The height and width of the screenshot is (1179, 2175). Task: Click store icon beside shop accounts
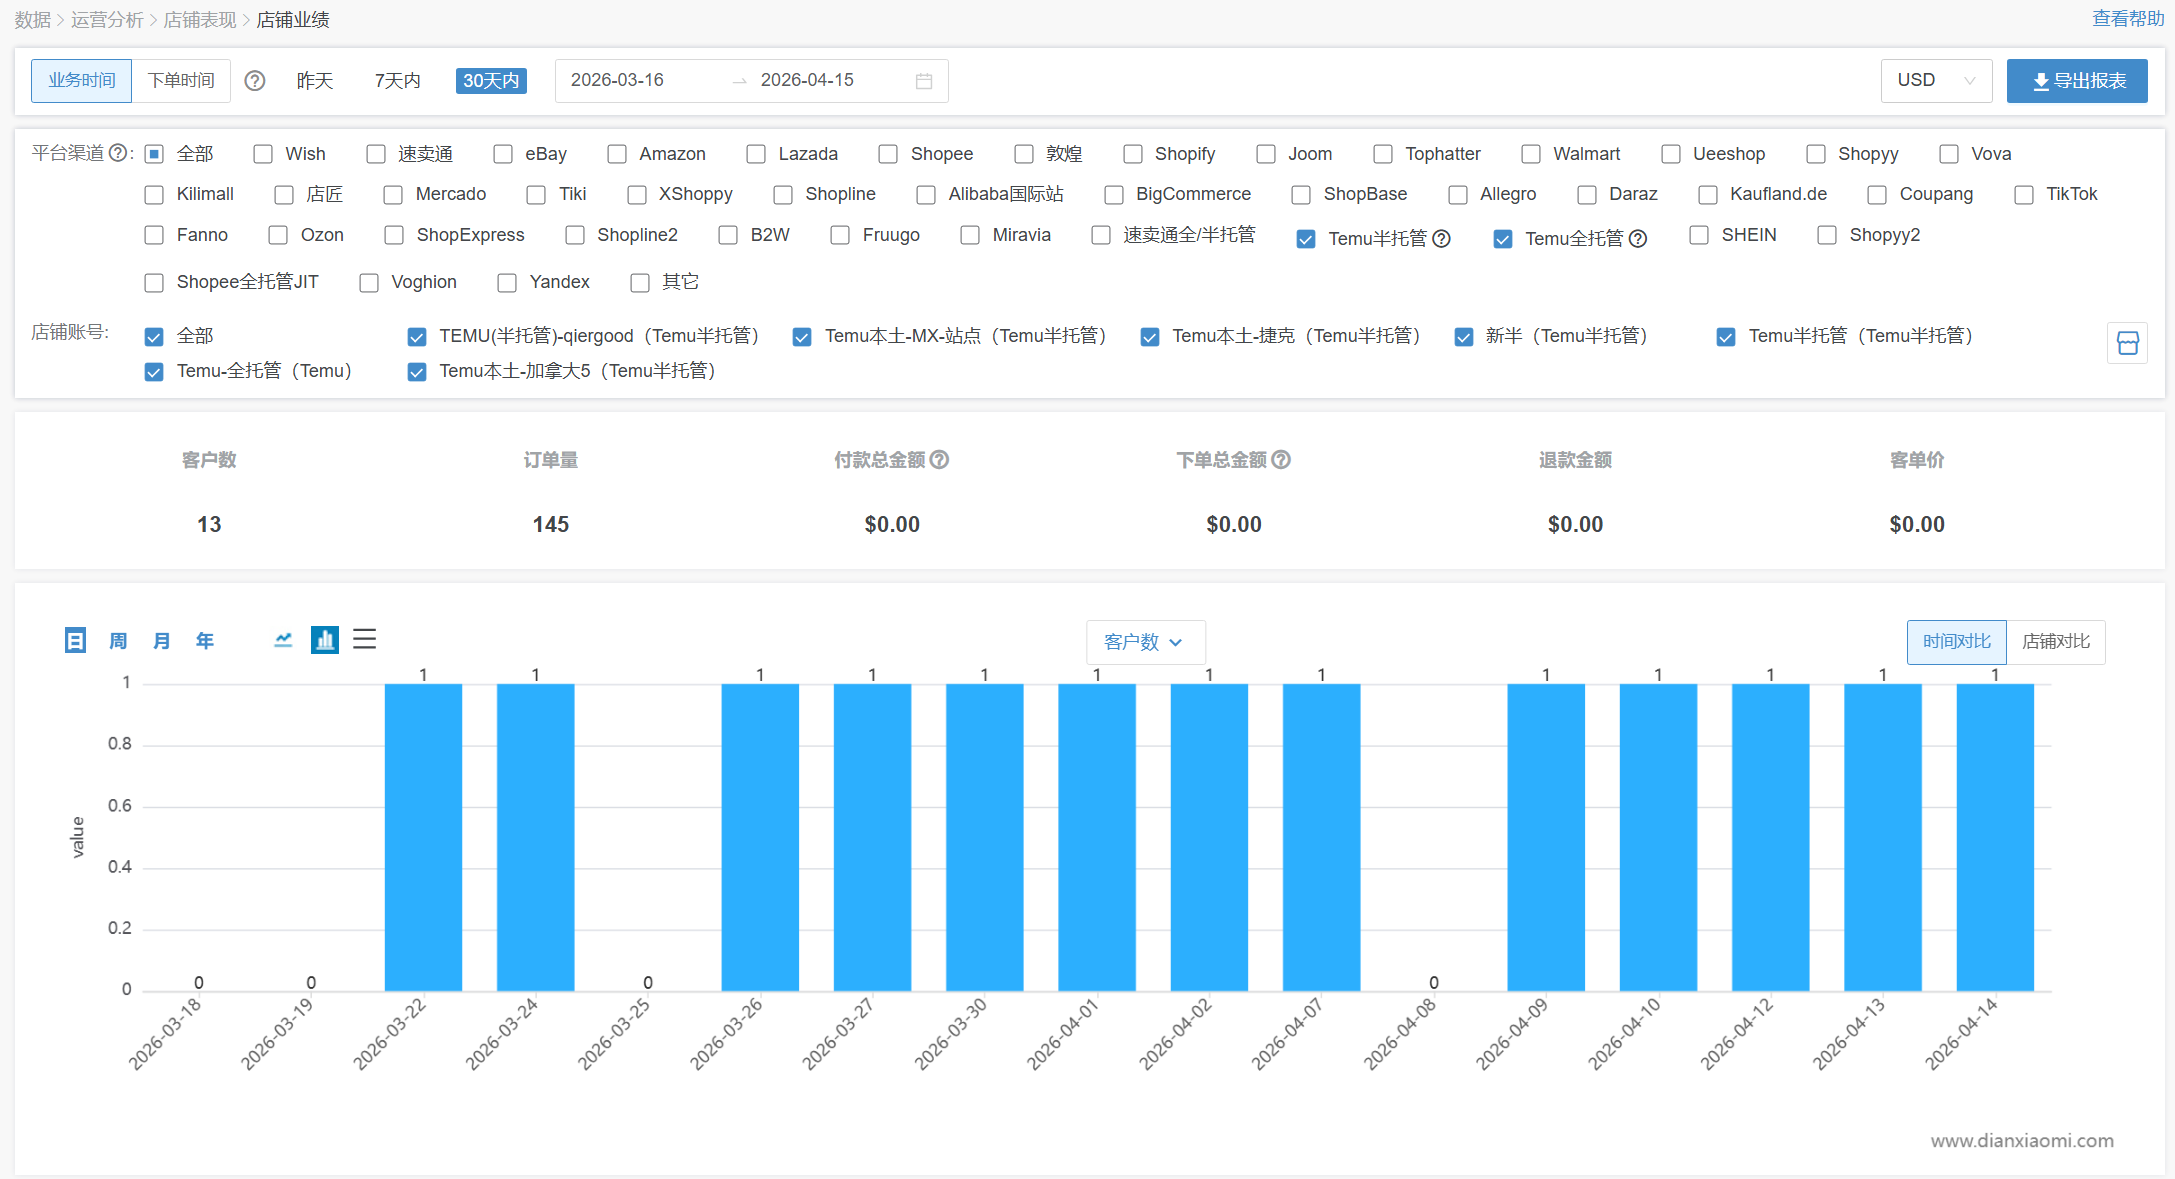tap(2127, 343)
